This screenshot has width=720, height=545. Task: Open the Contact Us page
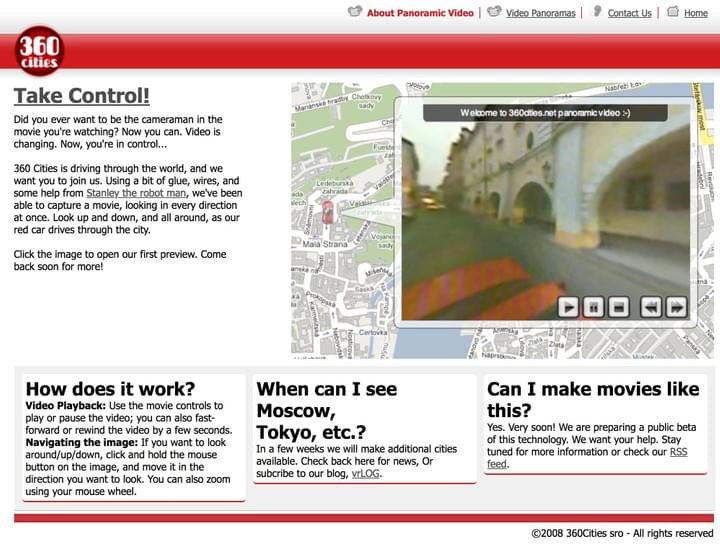pyautogui.click(x=630, y=13)
